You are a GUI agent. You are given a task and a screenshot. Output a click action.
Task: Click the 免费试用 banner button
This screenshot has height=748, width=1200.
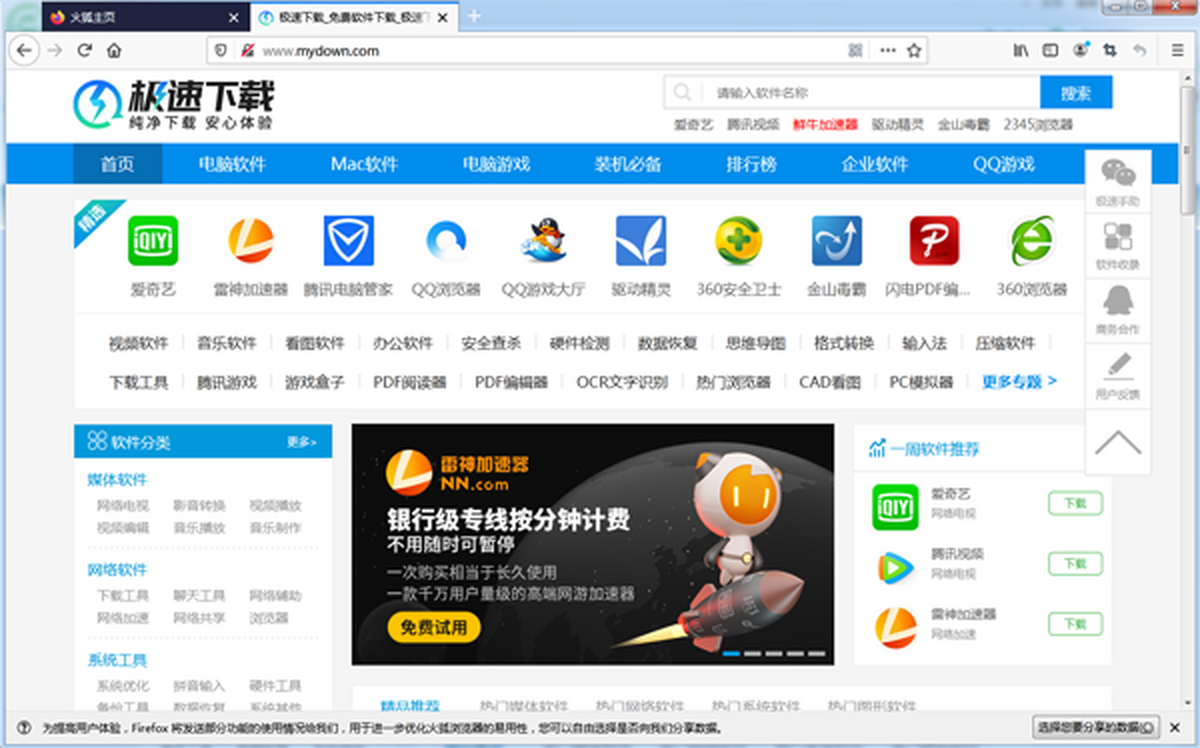[434, 627]
